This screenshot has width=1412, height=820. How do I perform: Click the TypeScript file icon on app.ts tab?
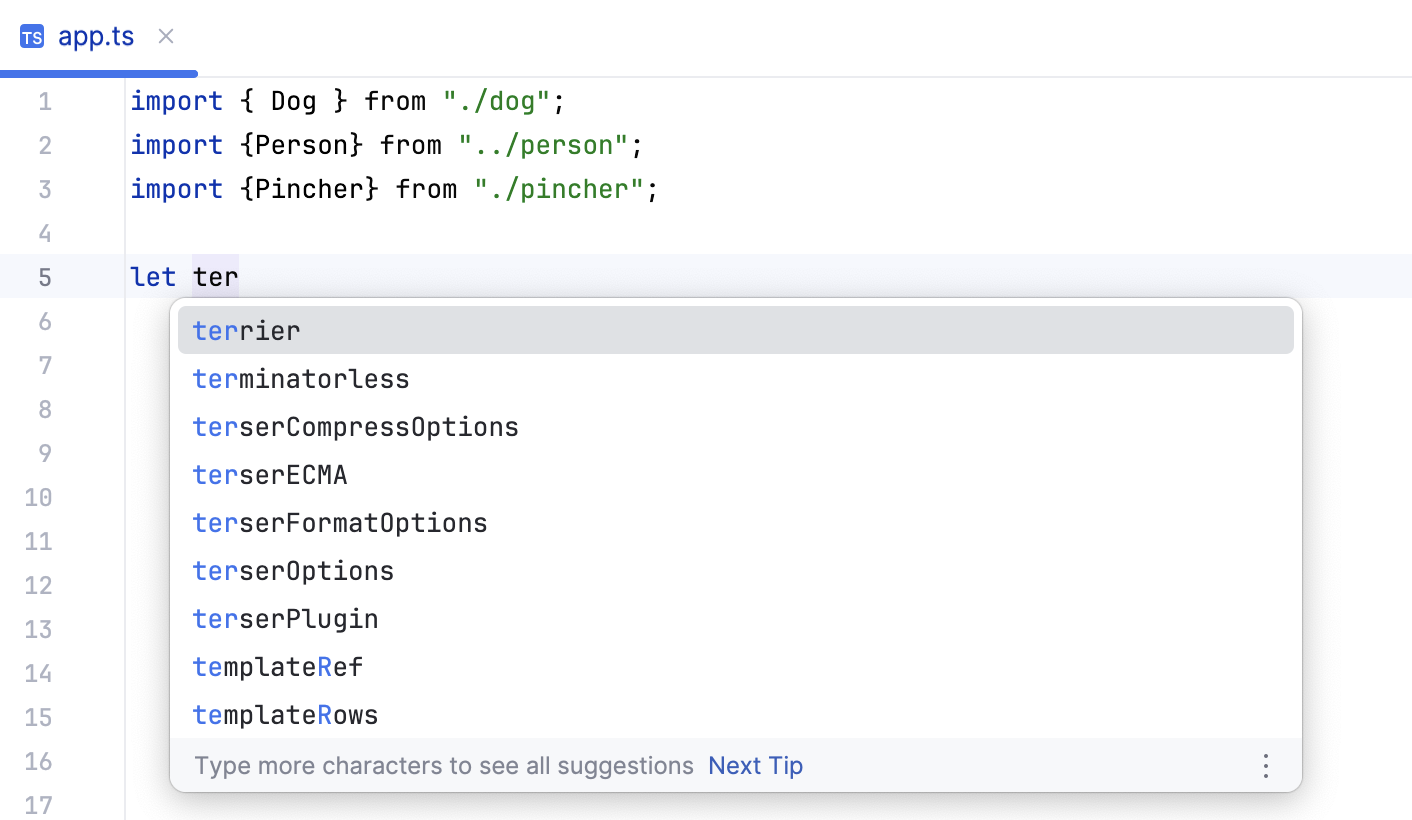point(32,38)
